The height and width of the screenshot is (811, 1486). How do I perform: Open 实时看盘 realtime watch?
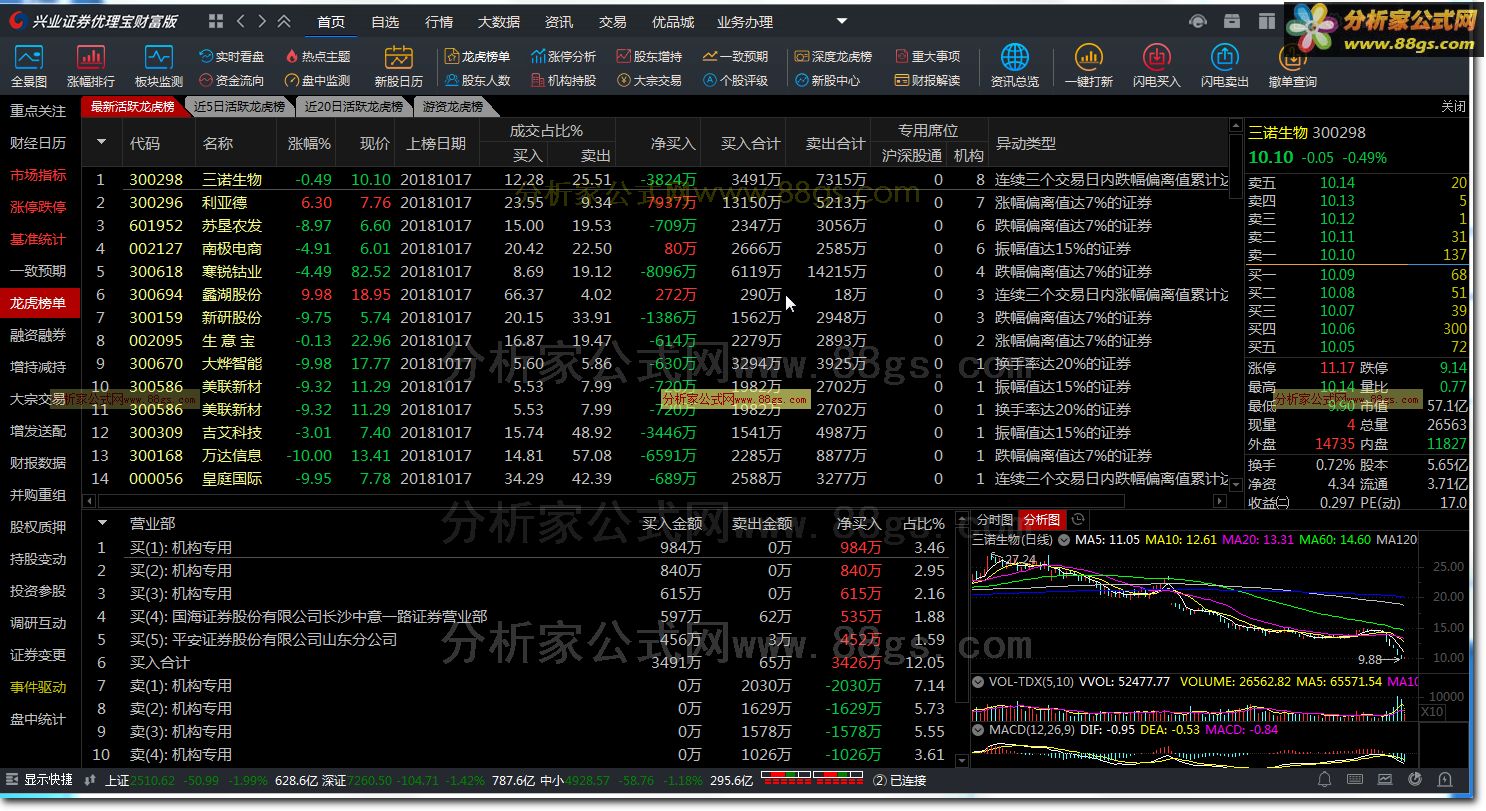[232, 57]
